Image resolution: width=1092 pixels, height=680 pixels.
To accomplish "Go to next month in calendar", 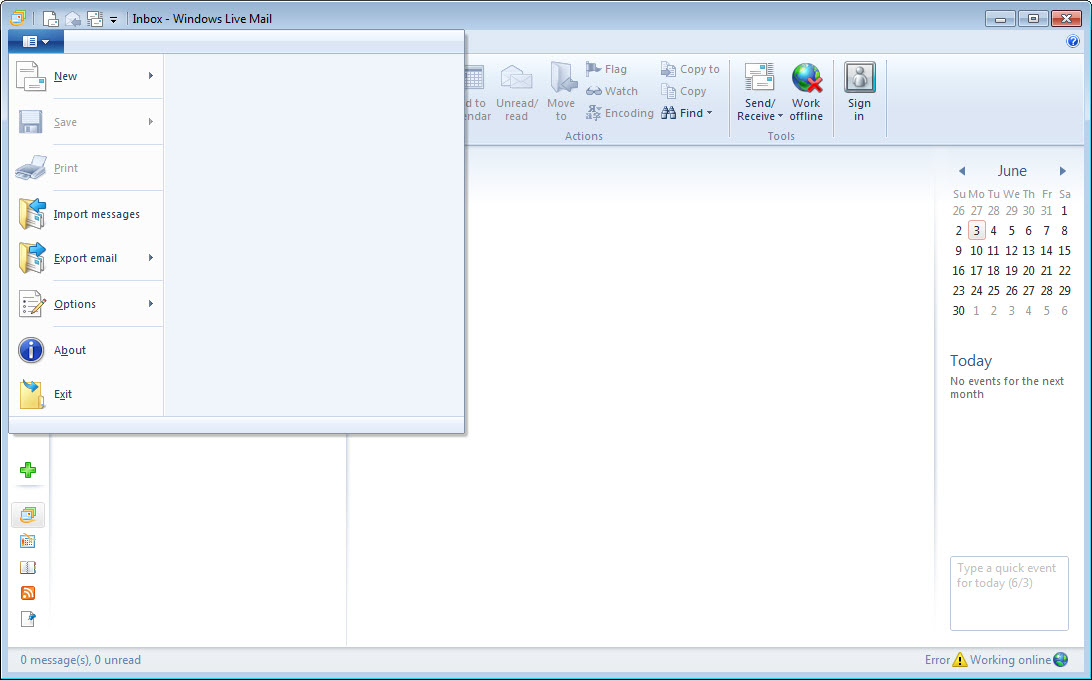I will tap(1063, 171).
